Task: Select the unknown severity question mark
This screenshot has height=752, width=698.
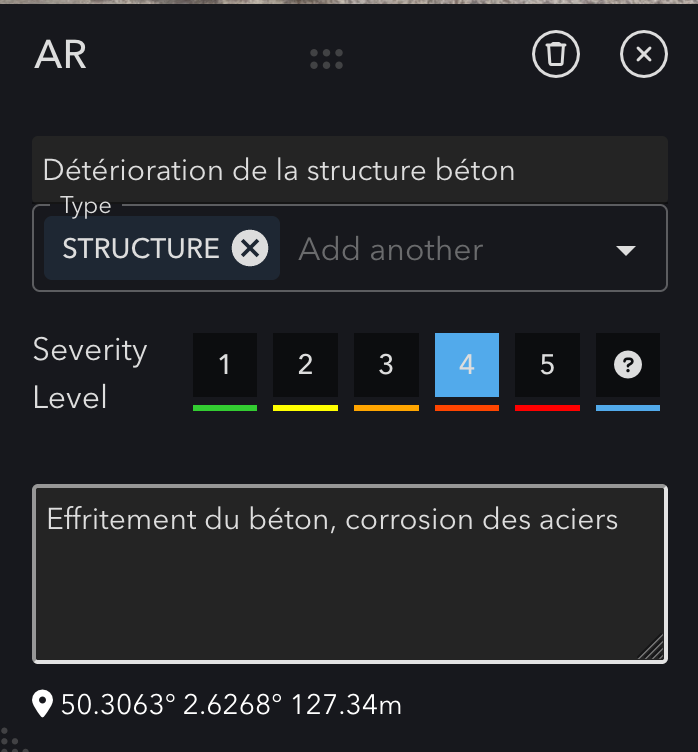Action: click(627, 365)
